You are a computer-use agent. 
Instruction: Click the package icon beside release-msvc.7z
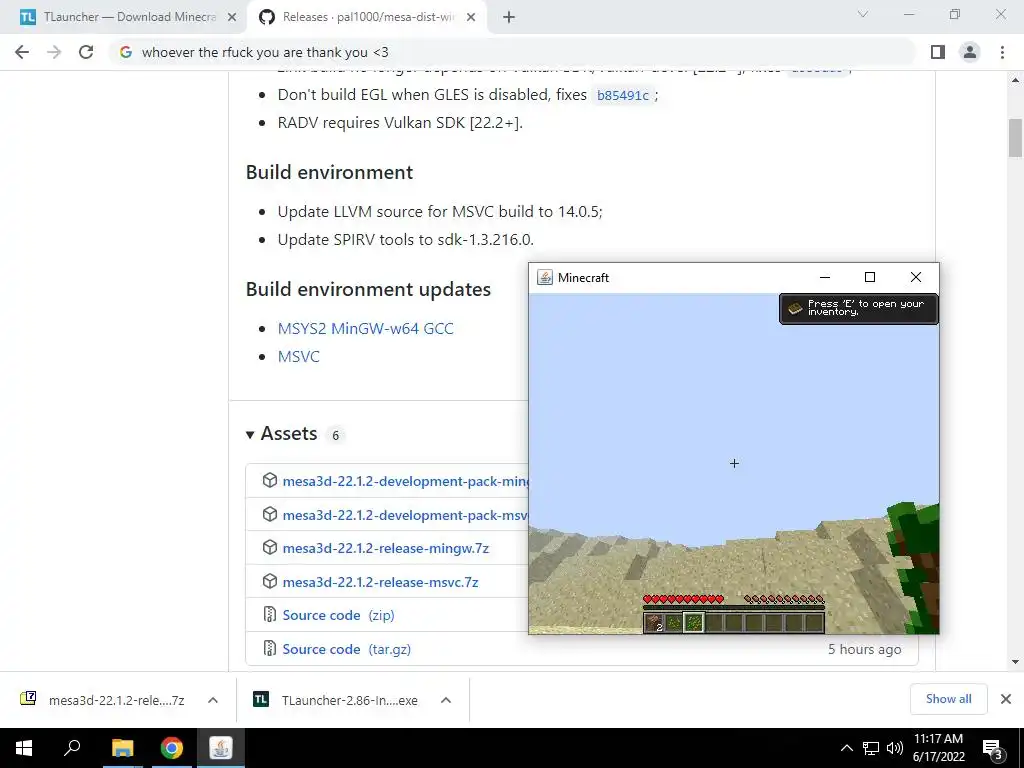270,581
